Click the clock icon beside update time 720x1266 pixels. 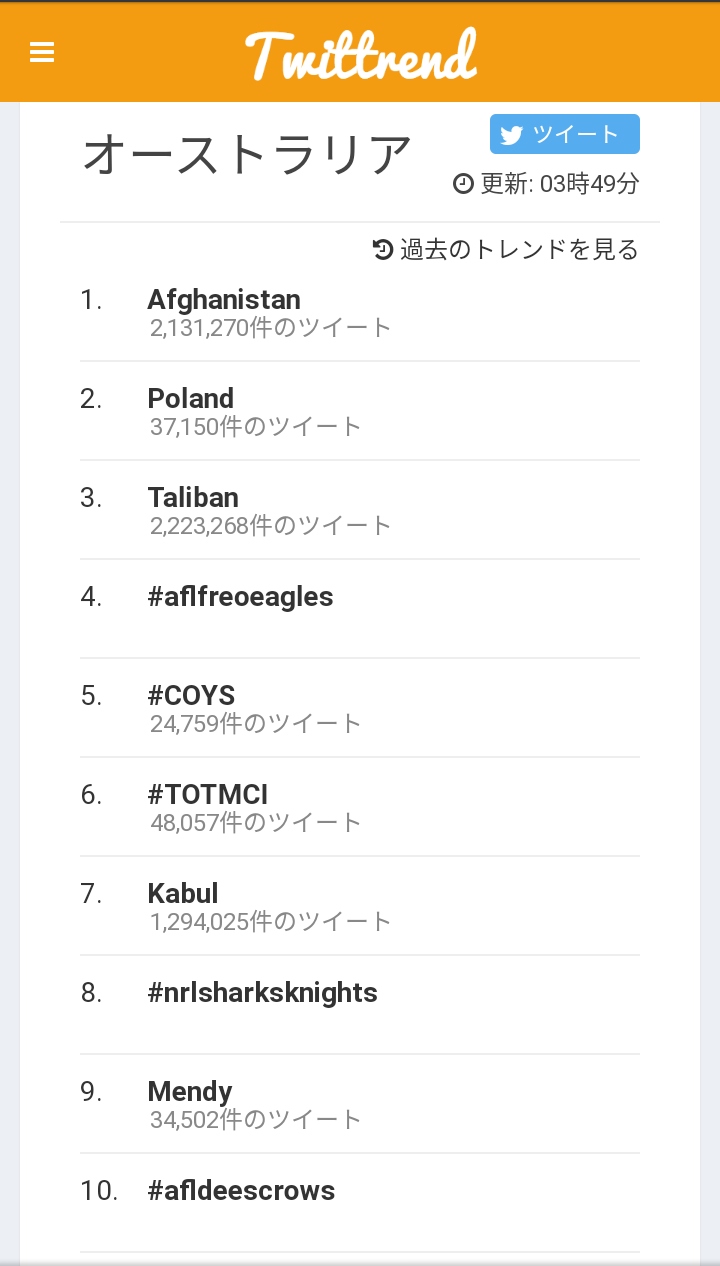pyautogui.click(x=463, y=184)
